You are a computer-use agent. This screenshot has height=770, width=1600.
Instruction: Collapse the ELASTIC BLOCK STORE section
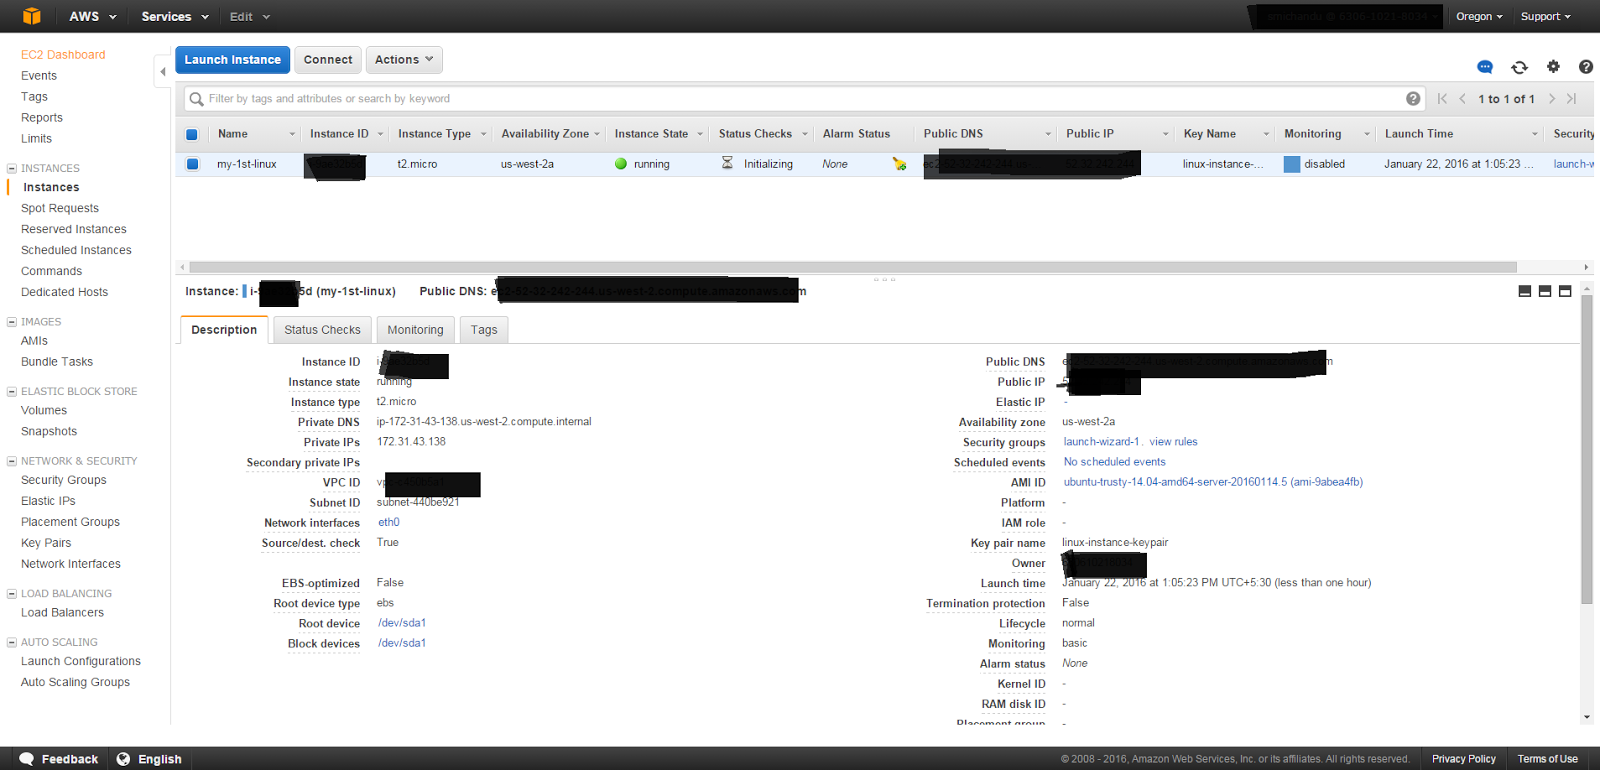click(12, 392)
